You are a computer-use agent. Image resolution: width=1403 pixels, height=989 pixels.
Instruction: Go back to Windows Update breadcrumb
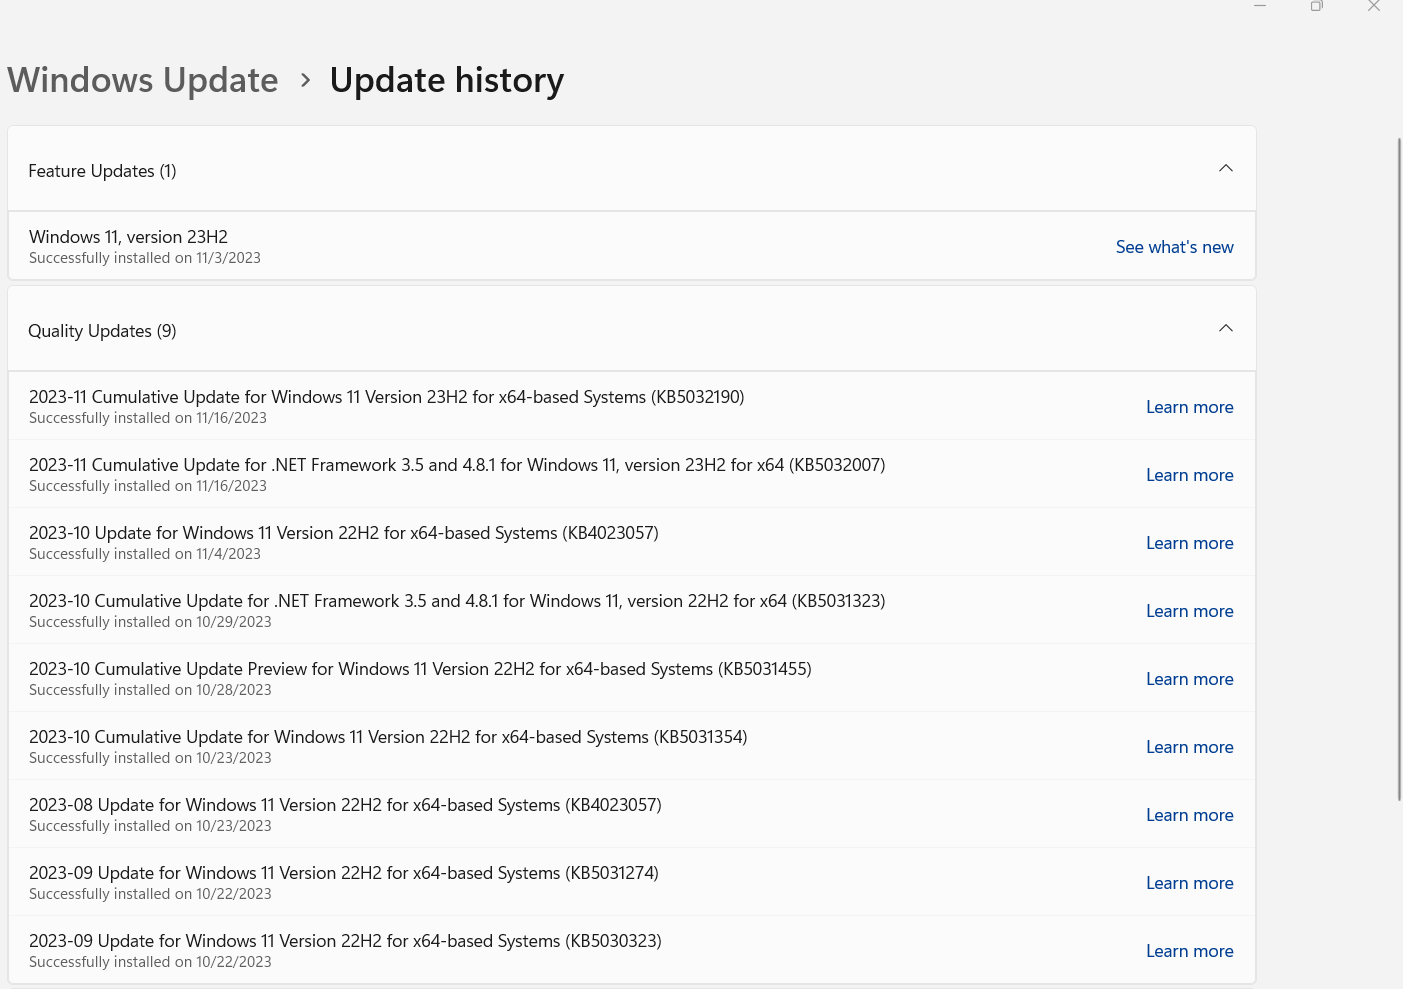[143, 80]
